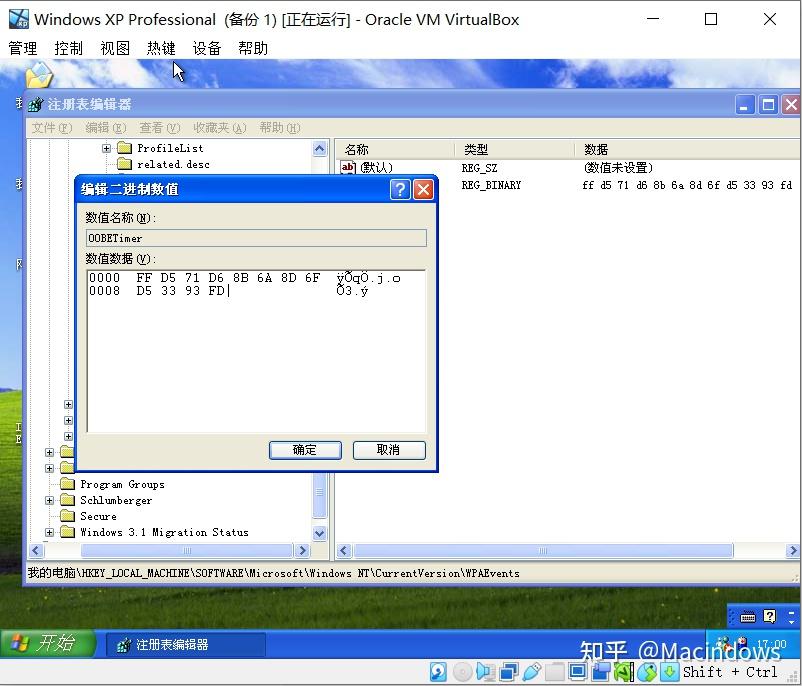
Task: Click the tree pane scroll down arrow
Action: (x=319, y=533)
